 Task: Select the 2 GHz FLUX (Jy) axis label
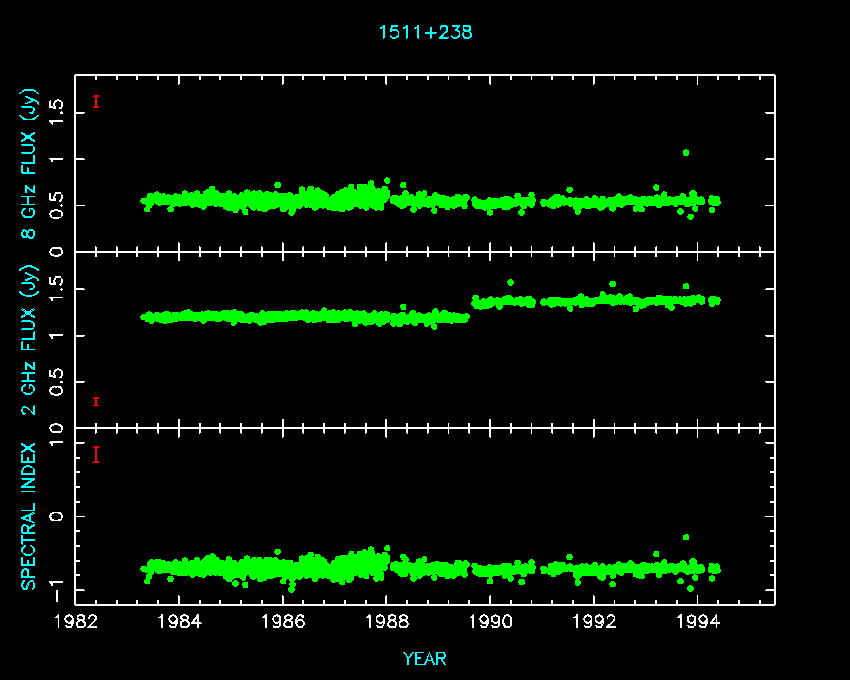click(29, 341)
